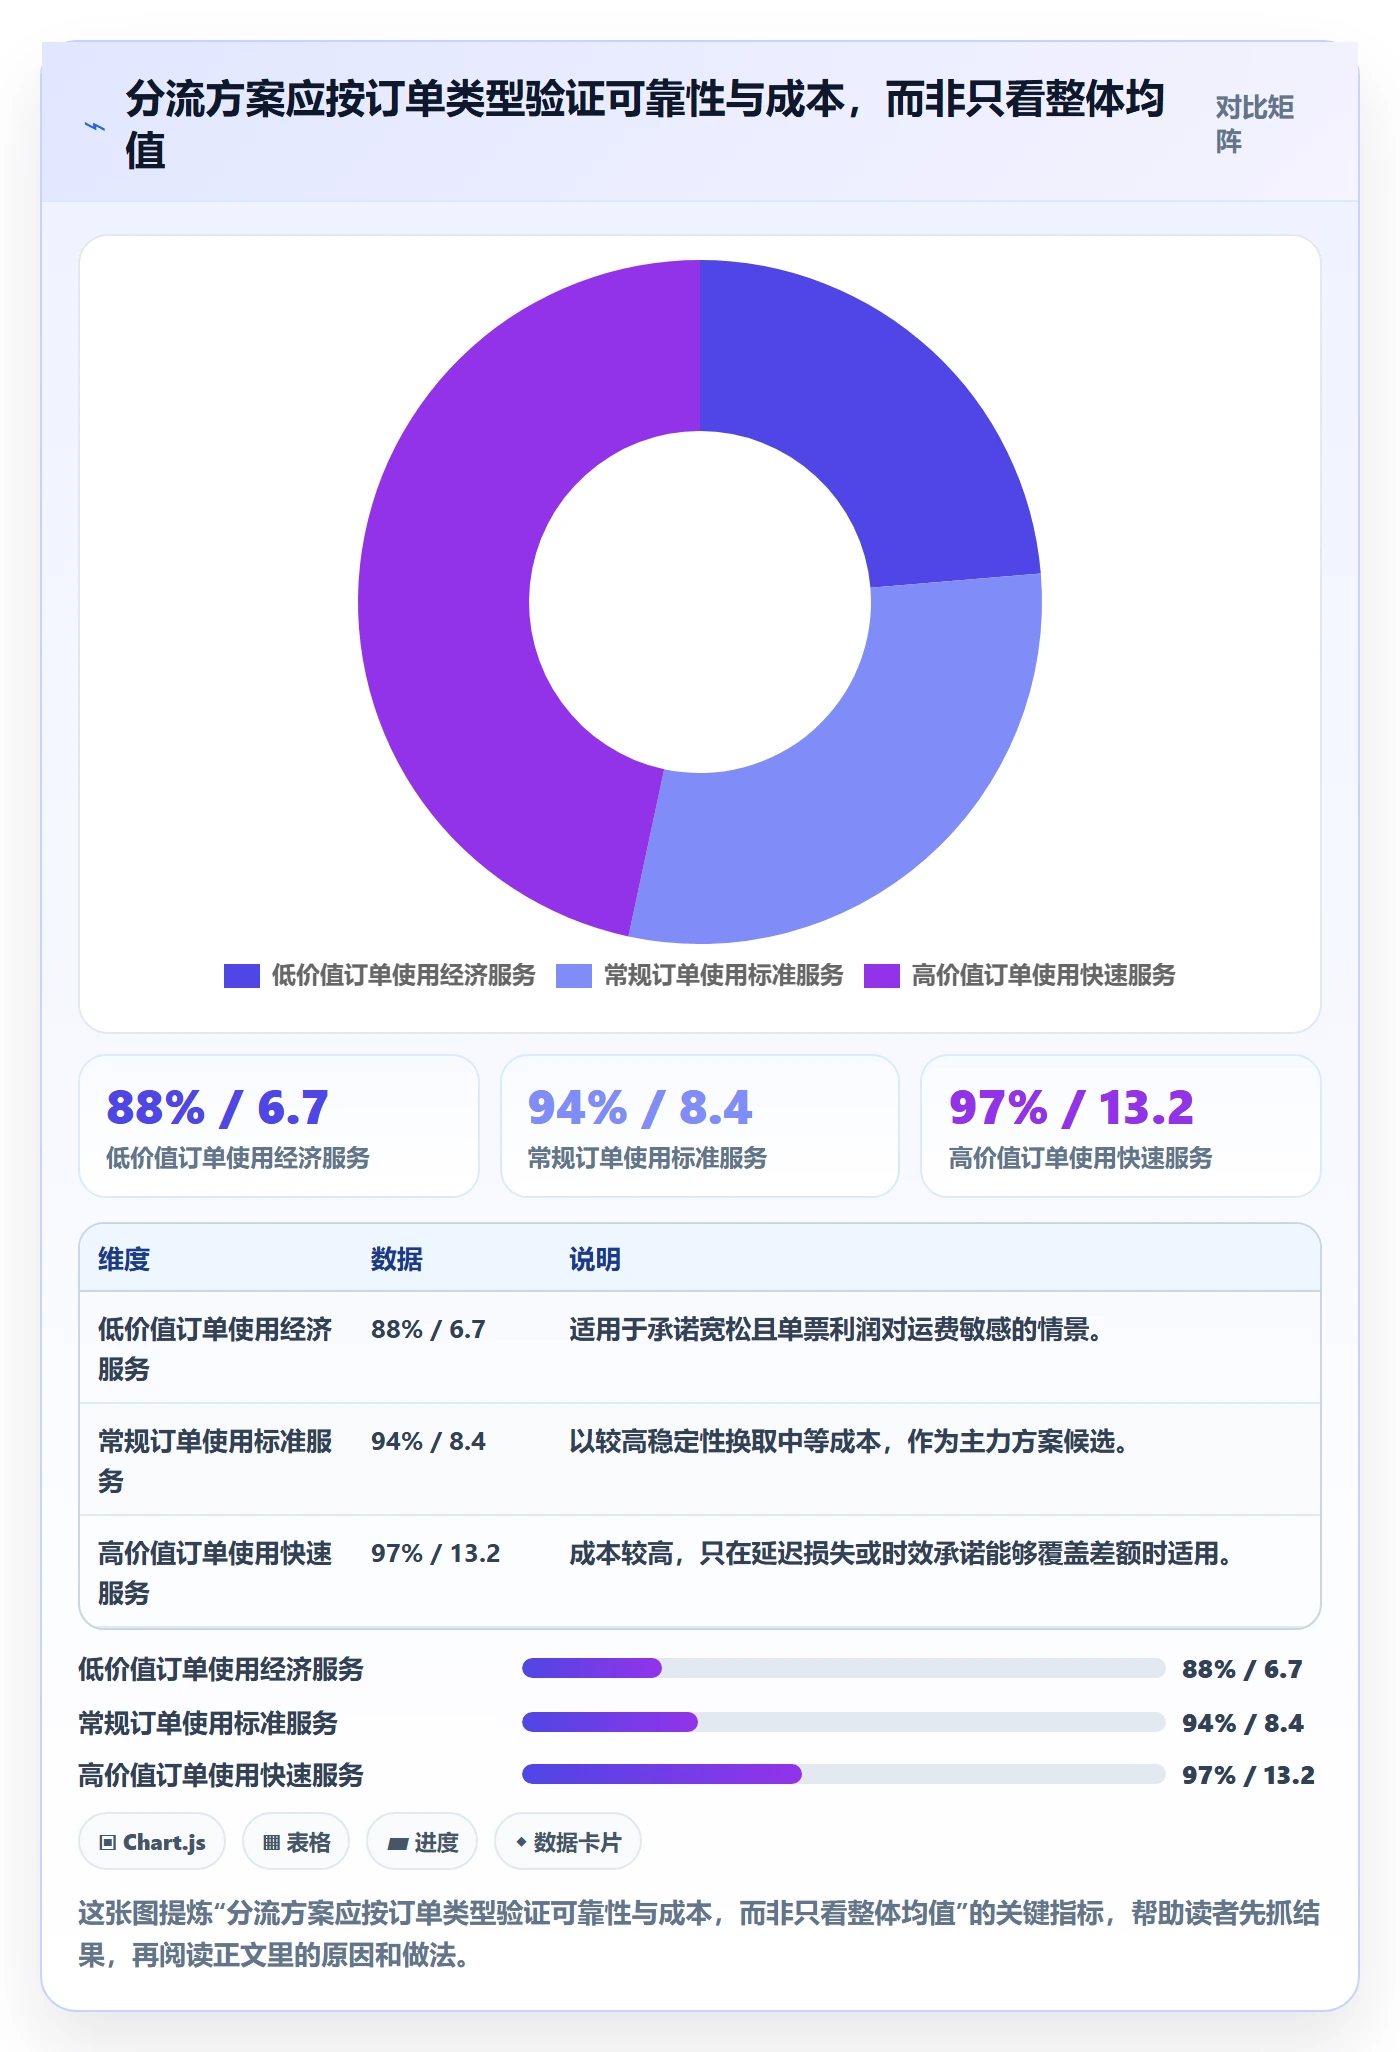Click progress bar for 低价值订单使用经济服务
This screenshot has height=2052, width=1400.
[x=844, y=1668]
